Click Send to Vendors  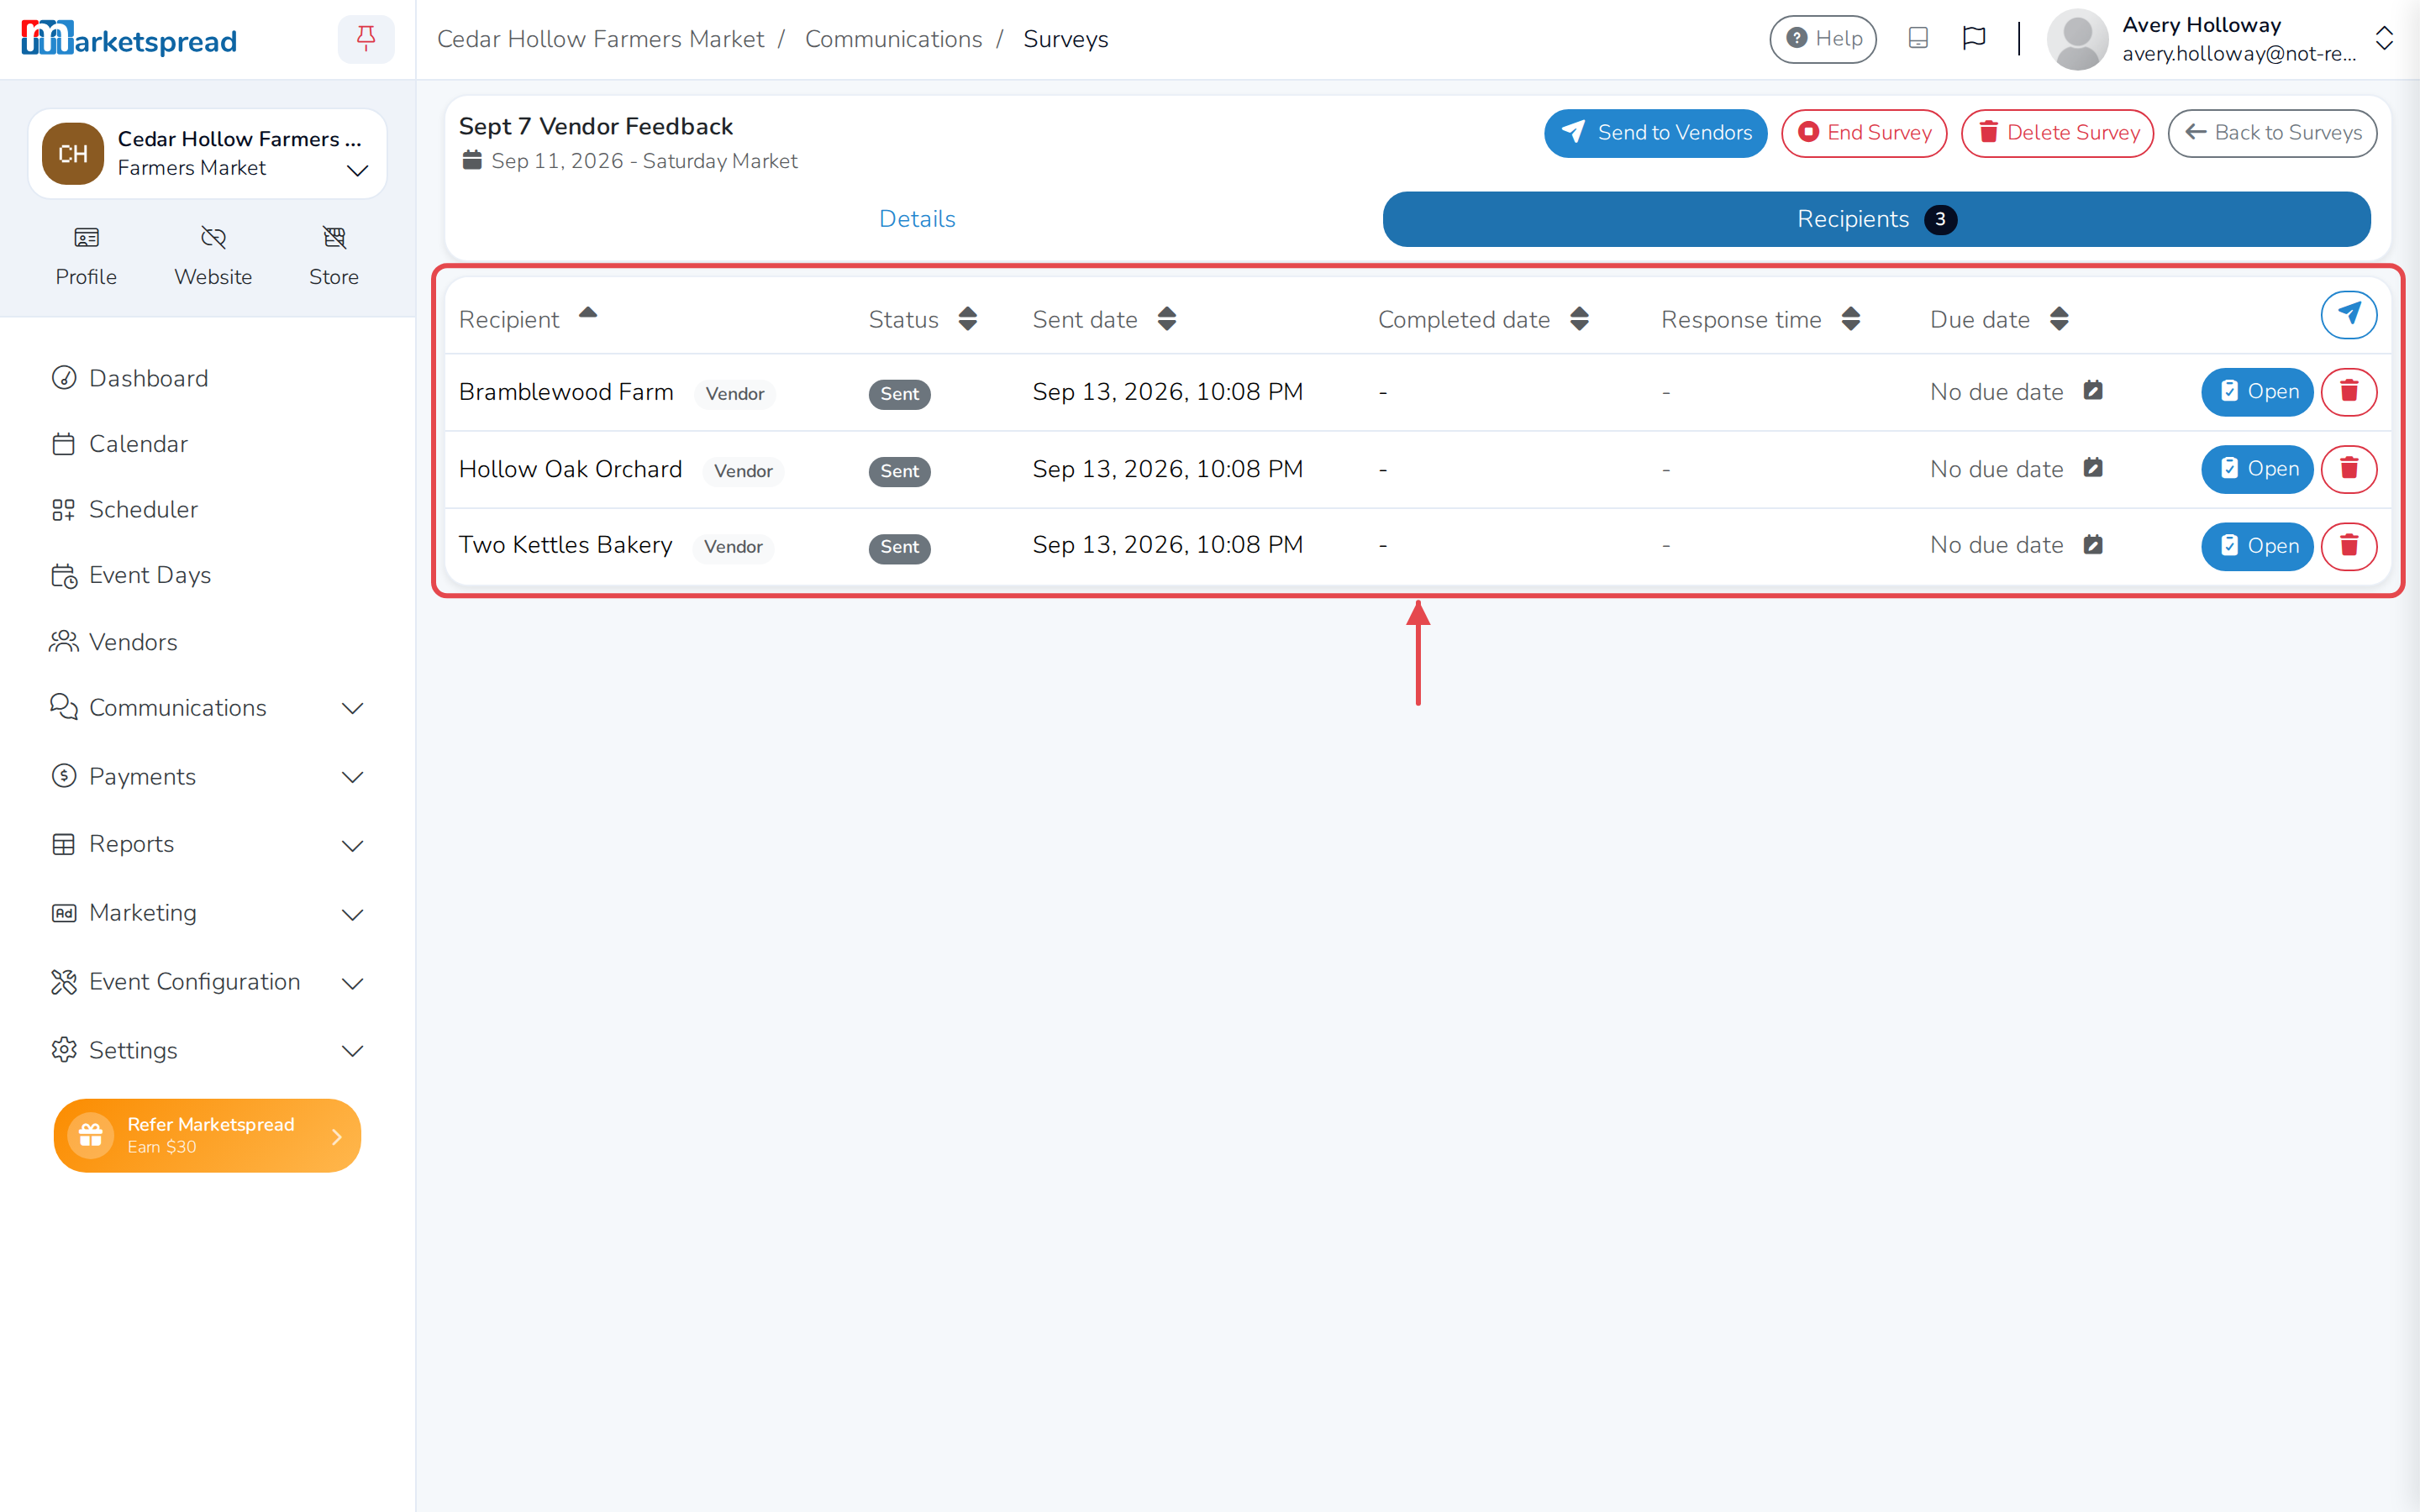pyautogui.click(x=1655, y=133)
